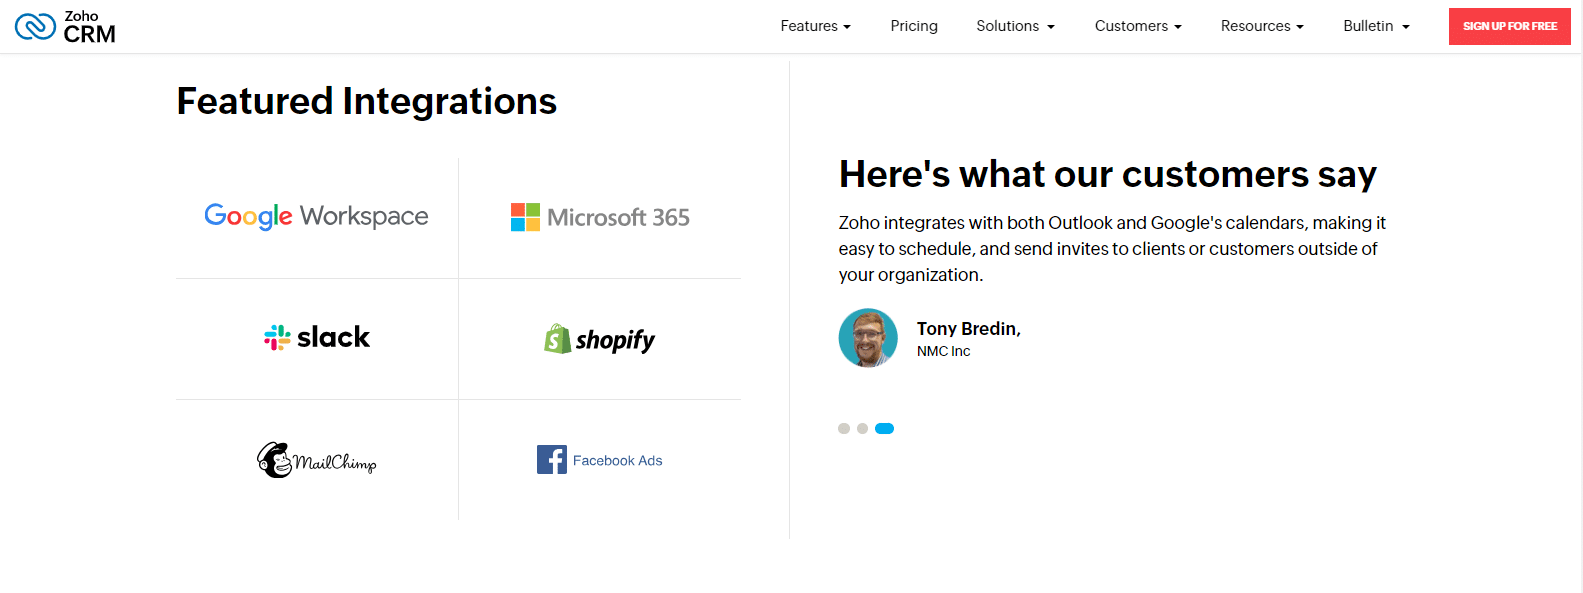The width and height of the screenshot is (1583, 593).
Task: Show the first testimonial slide dot
Action: pos(844,428)
